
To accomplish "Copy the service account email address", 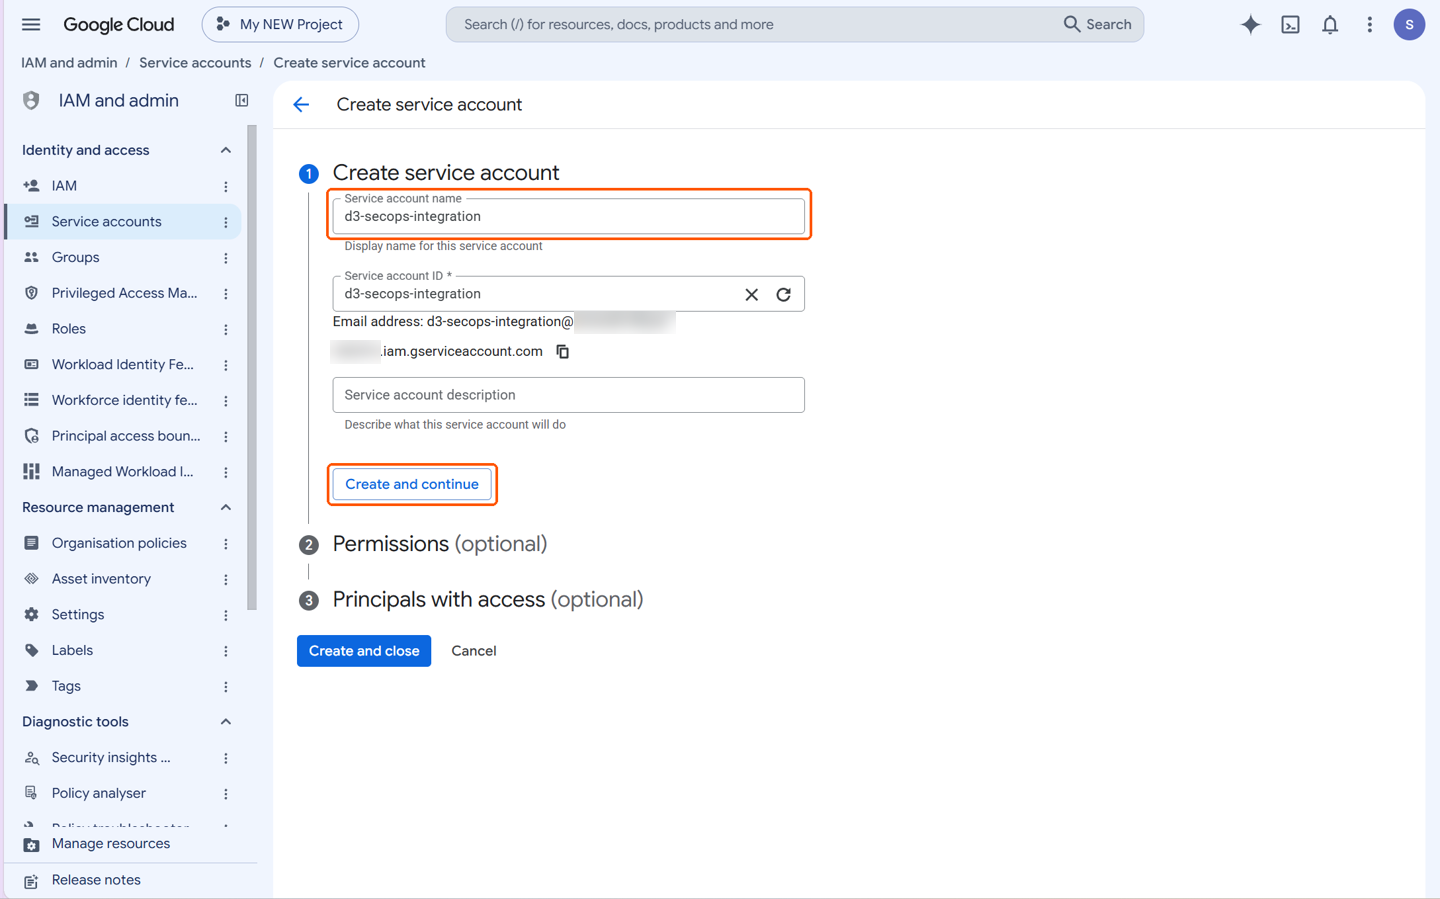I will [563, 351].
